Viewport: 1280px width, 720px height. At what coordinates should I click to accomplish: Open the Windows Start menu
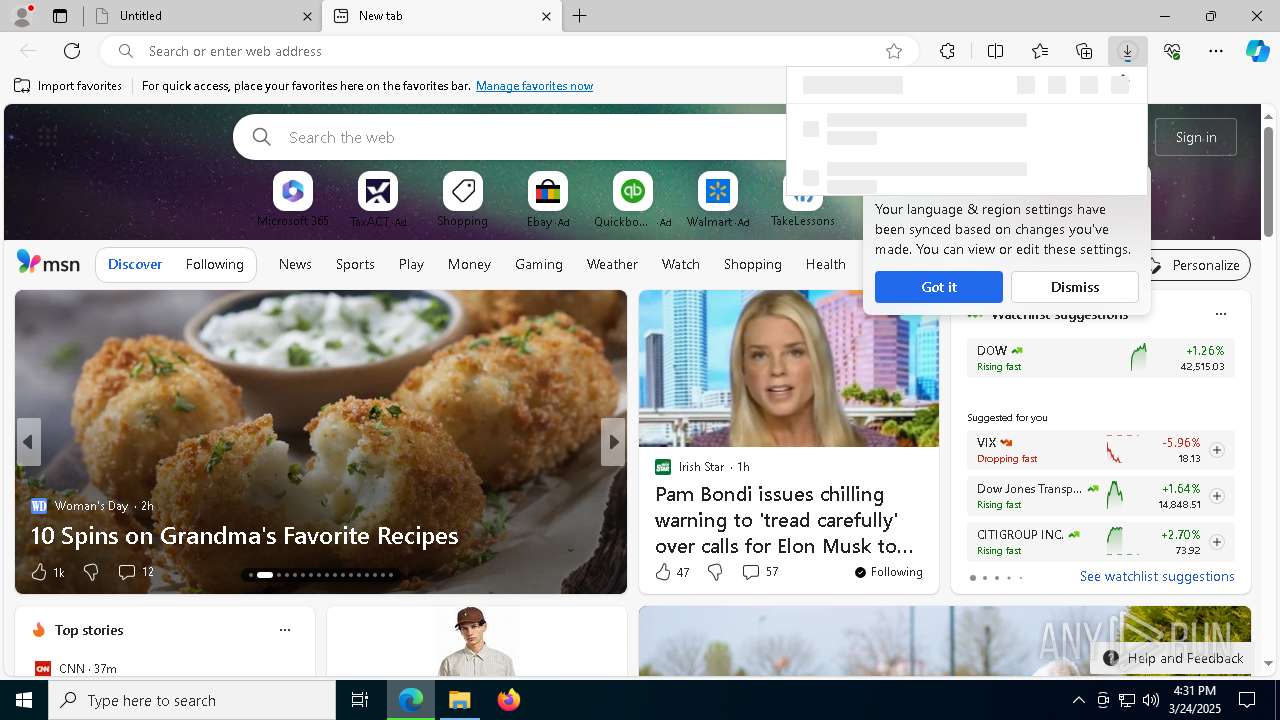pos(24,700)
